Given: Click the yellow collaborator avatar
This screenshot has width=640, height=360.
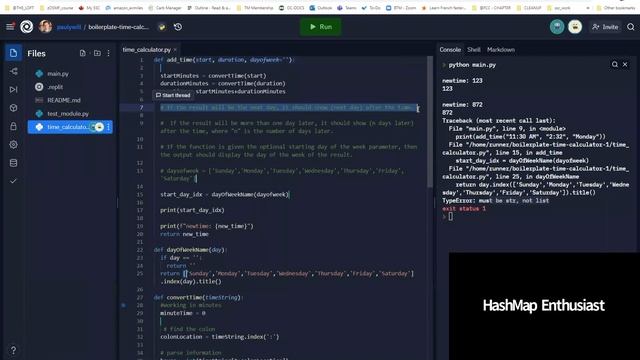Looking at the screenshot, I should 575,27.
